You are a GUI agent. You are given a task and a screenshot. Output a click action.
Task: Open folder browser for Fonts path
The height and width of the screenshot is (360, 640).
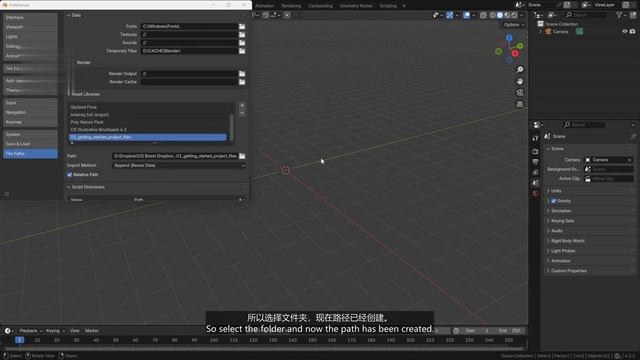[242, 26]
